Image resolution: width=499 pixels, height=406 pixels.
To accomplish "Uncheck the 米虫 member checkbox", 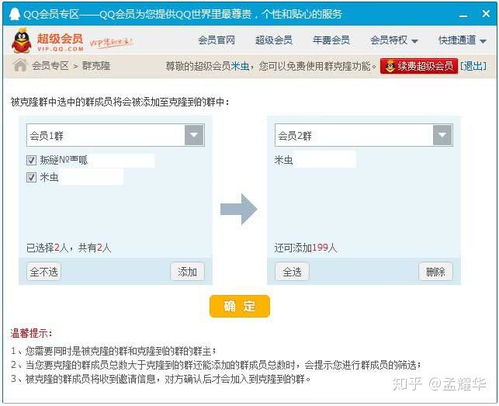I will 31,177.
